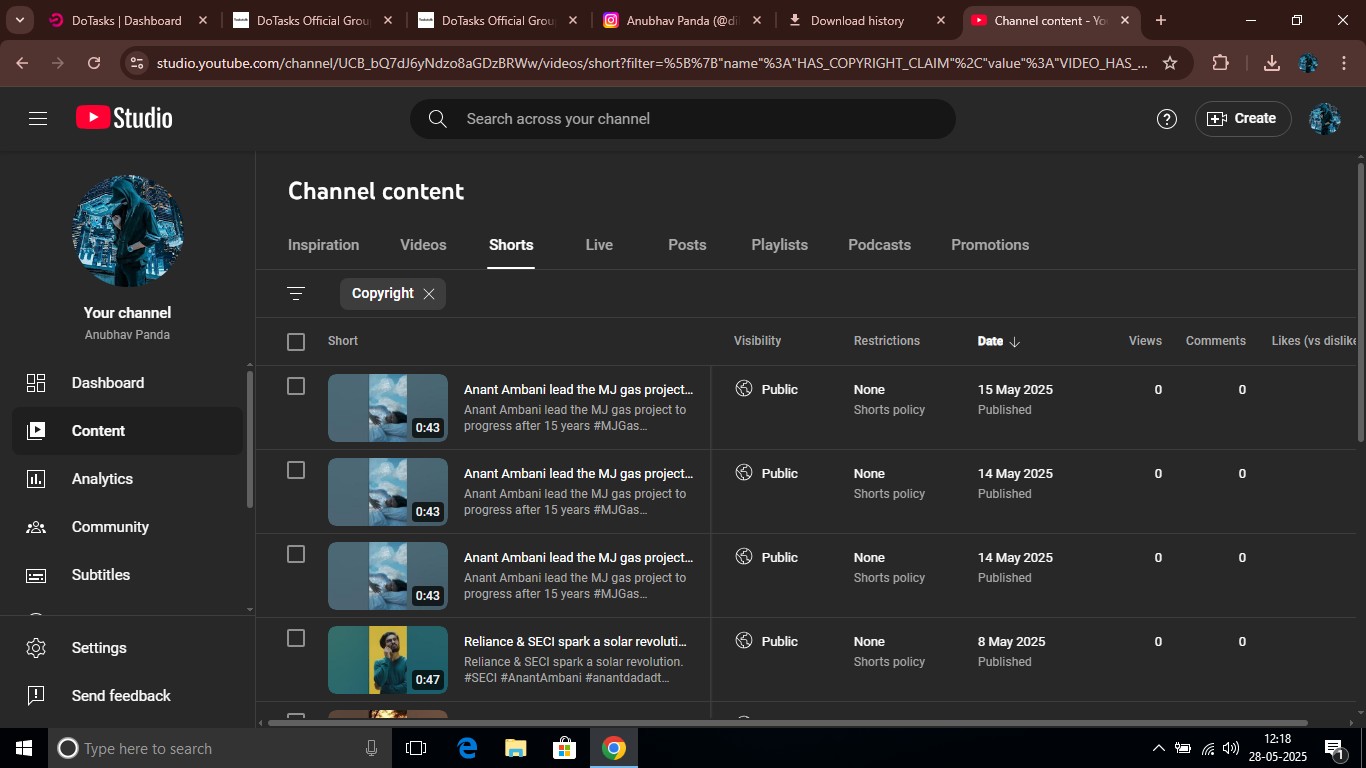Open the Help question mark icon
Image resolution: width=1366 pixels, height=768 pixels.
[x=1166, y=119]
